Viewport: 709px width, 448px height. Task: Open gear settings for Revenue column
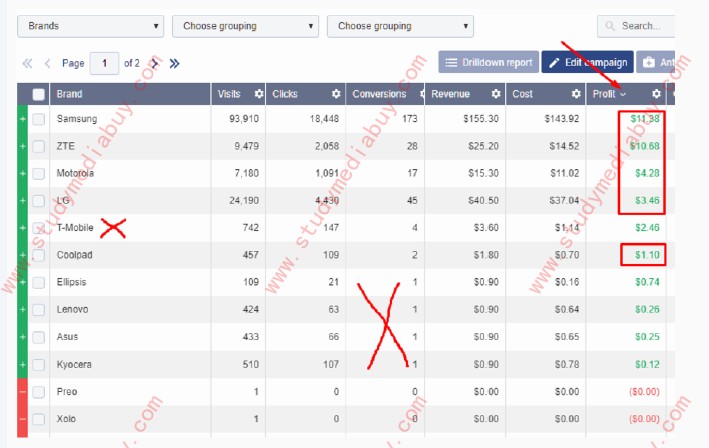496,94
